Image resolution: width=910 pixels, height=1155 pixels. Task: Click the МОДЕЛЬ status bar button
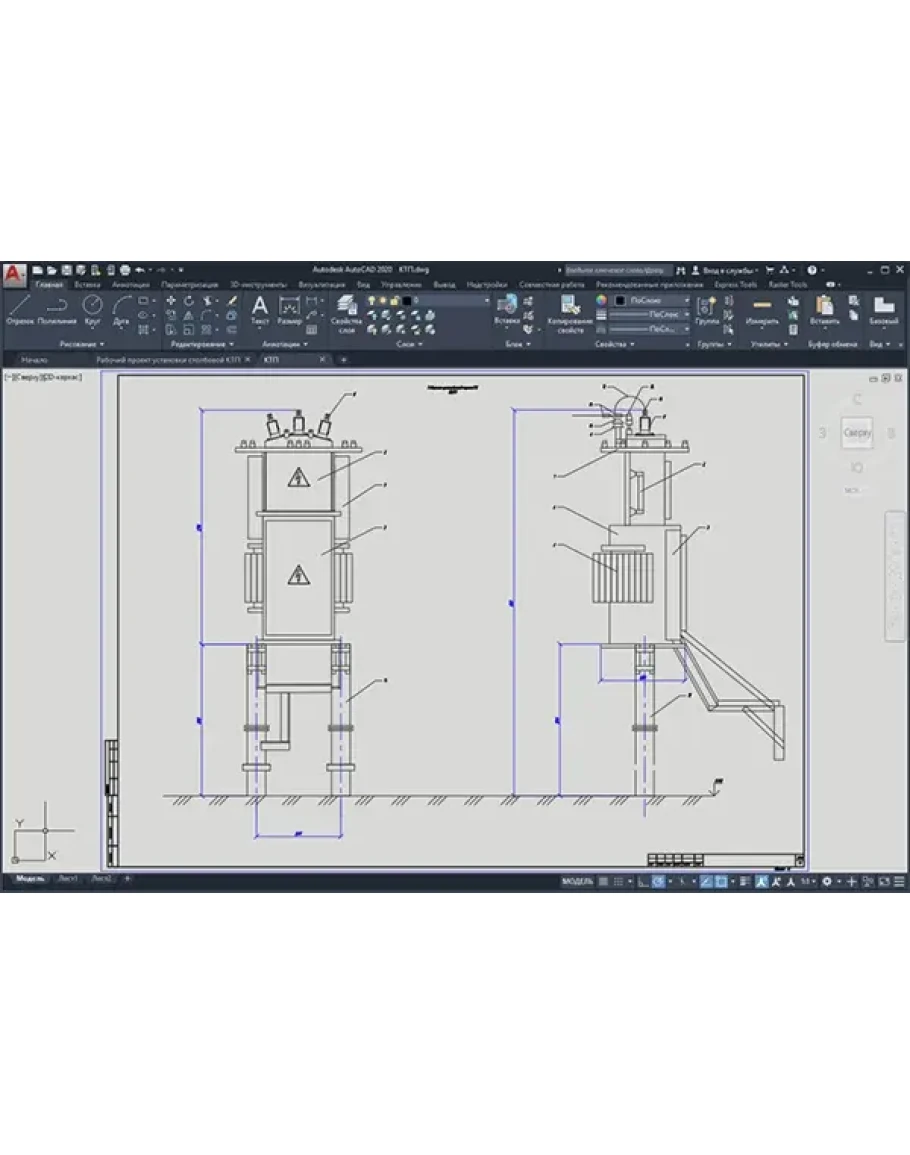coord(577,881)
